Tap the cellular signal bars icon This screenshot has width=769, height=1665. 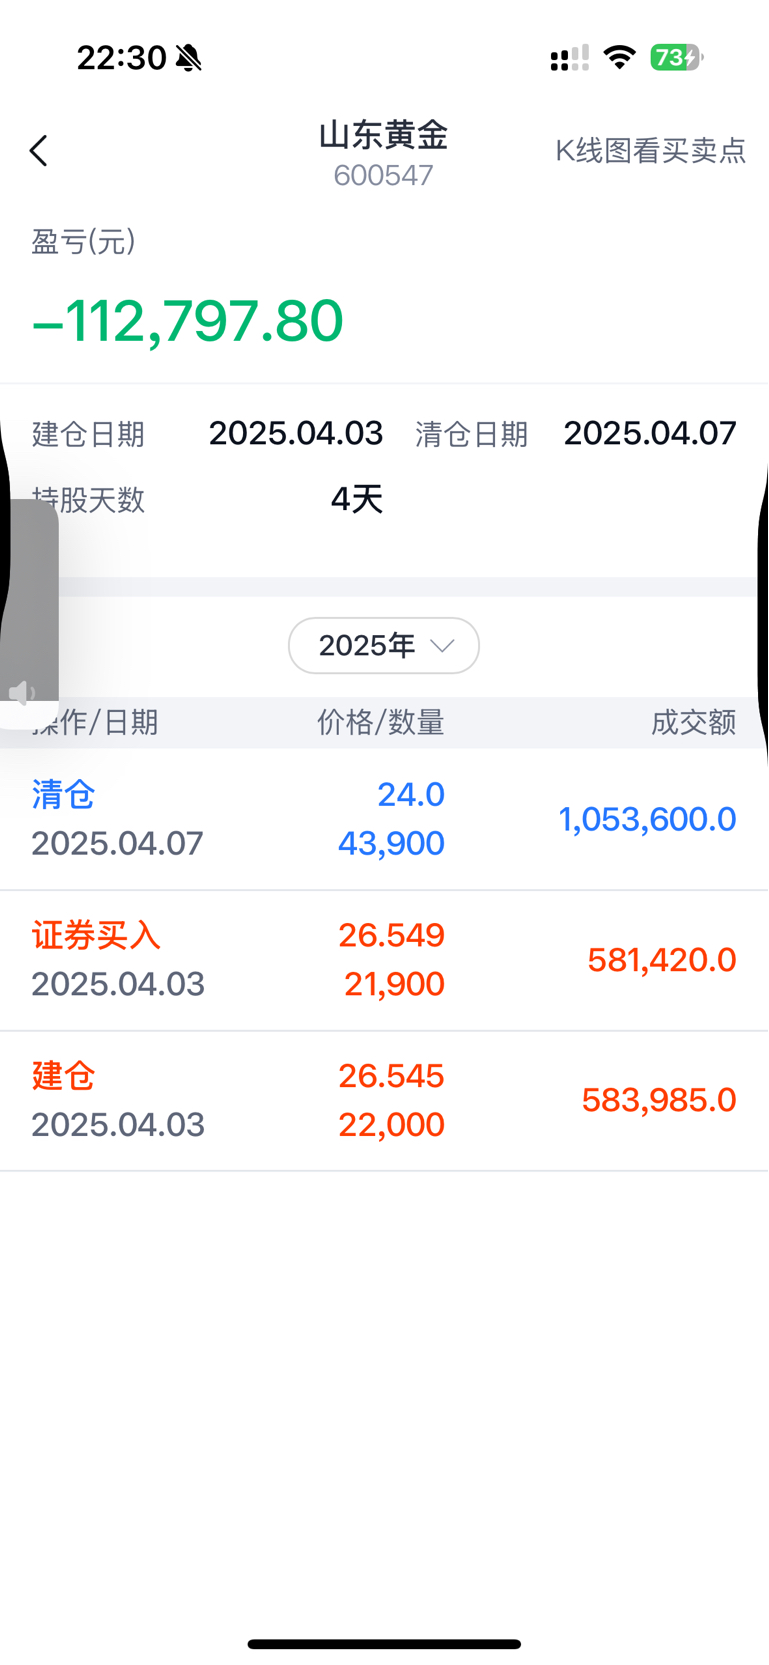[x=569, y=58]
